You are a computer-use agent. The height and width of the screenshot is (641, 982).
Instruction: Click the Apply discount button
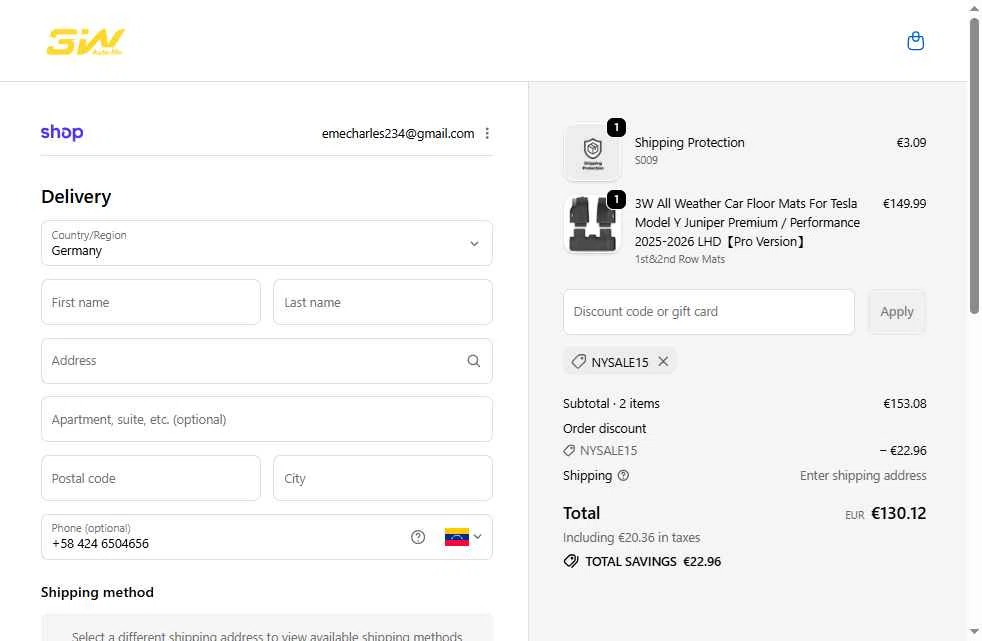897,312
